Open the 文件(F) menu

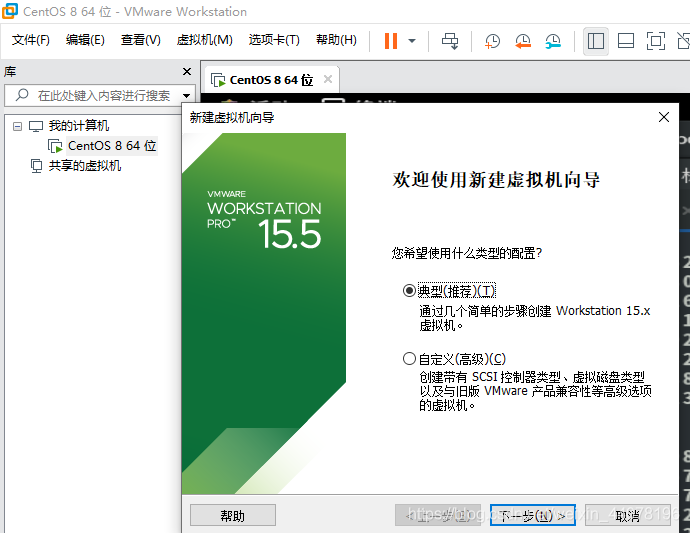[30, 40]
